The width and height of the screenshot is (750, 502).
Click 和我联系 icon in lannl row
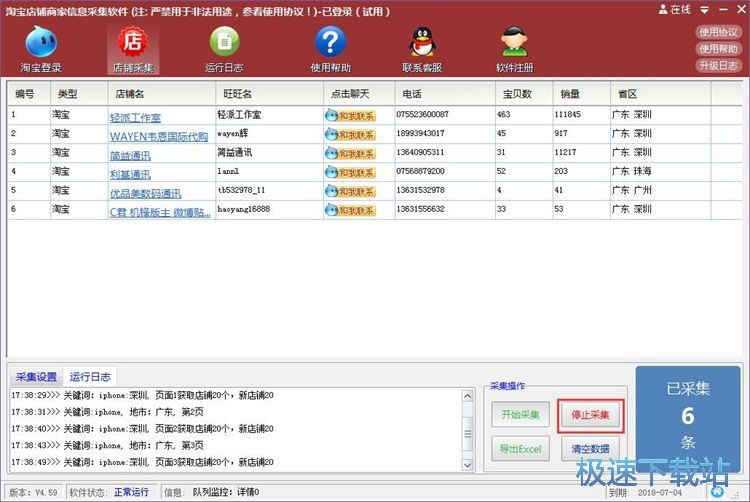[x=351, y=173]
